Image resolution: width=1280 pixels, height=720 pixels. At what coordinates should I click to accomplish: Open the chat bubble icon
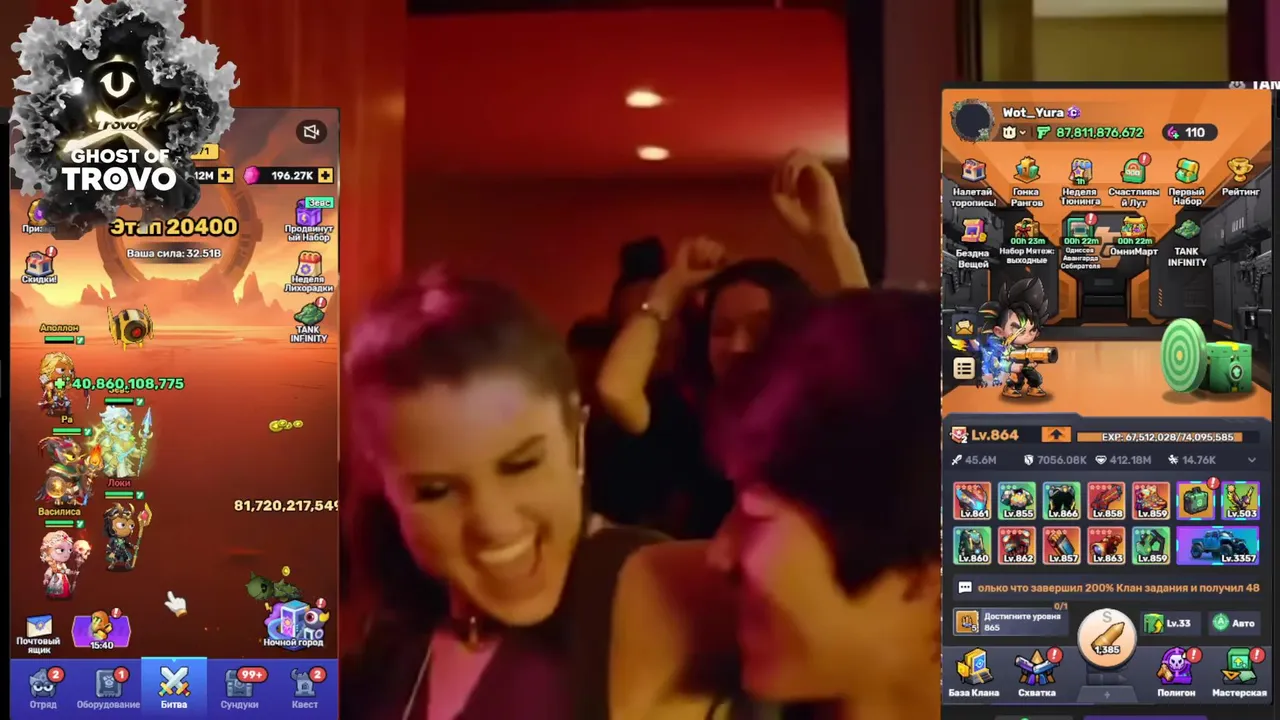[x=964, y=588]
